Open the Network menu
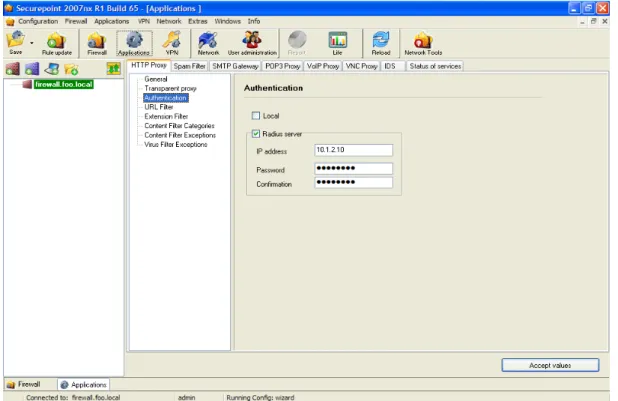618x401 pixels. (x=169, y=21)
